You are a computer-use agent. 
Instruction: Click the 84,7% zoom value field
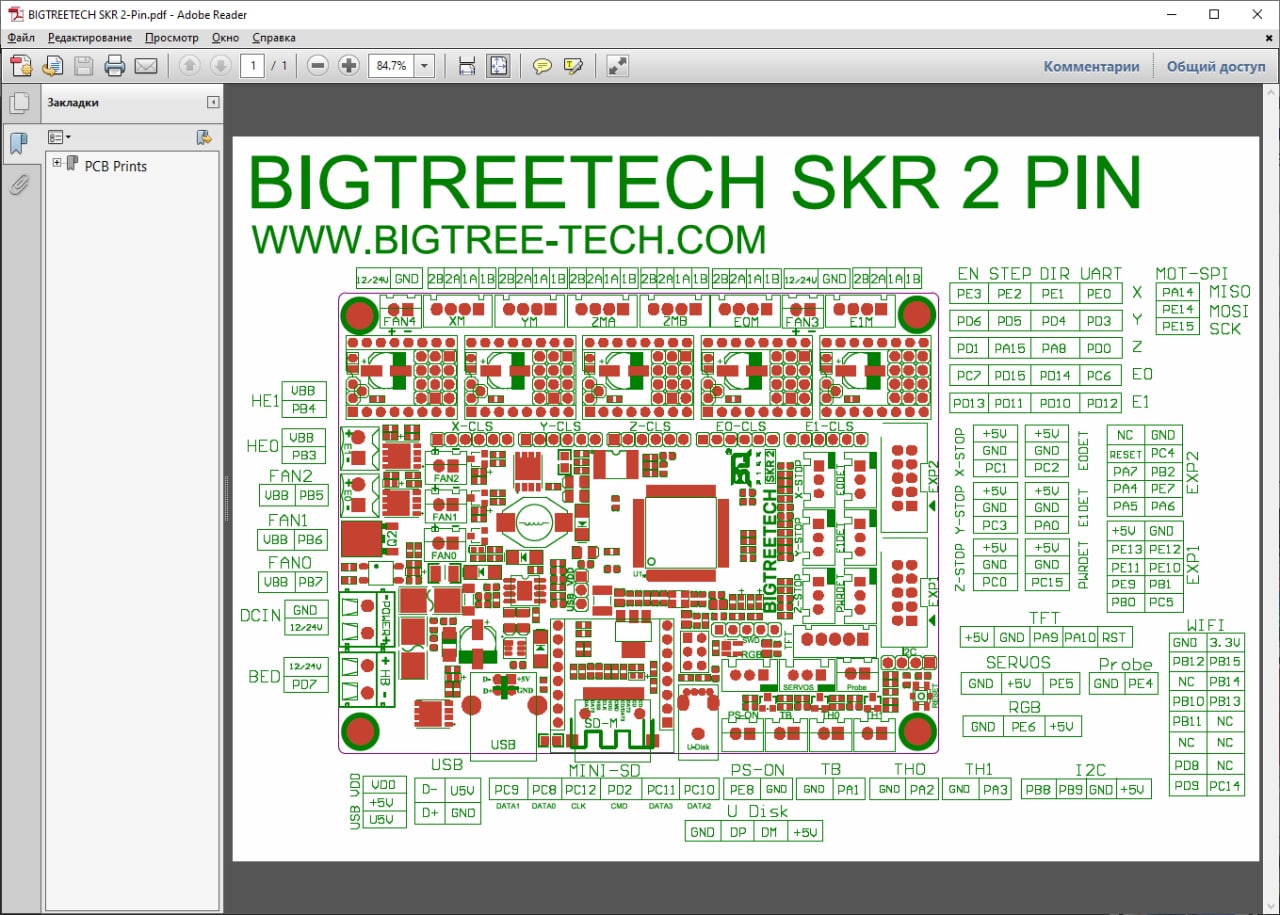click(x=391, y=66)
